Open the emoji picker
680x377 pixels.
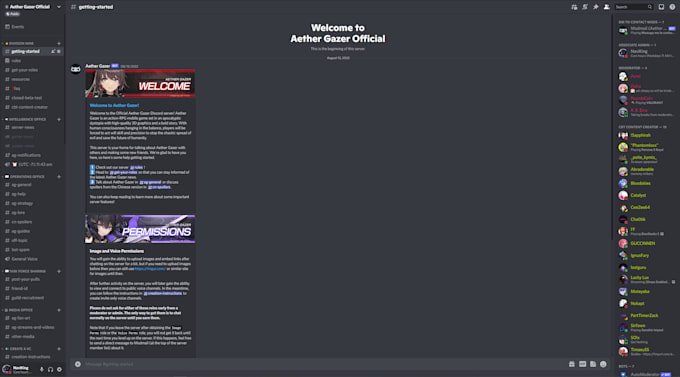pyautogui.click(x=603, y=364)
